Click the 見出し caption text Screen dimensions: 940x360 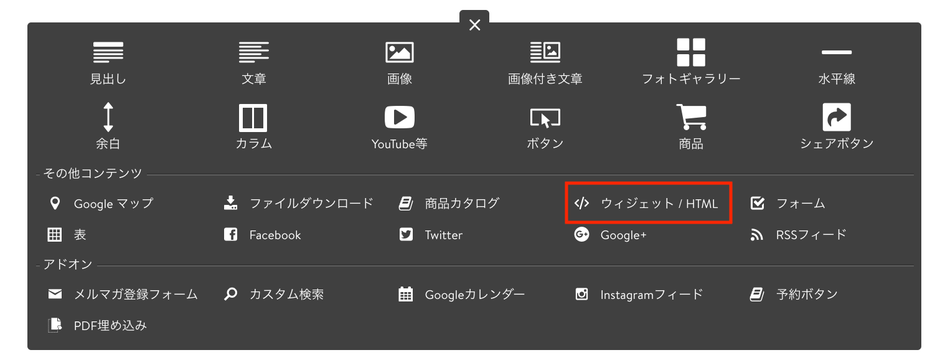(108, 78)
